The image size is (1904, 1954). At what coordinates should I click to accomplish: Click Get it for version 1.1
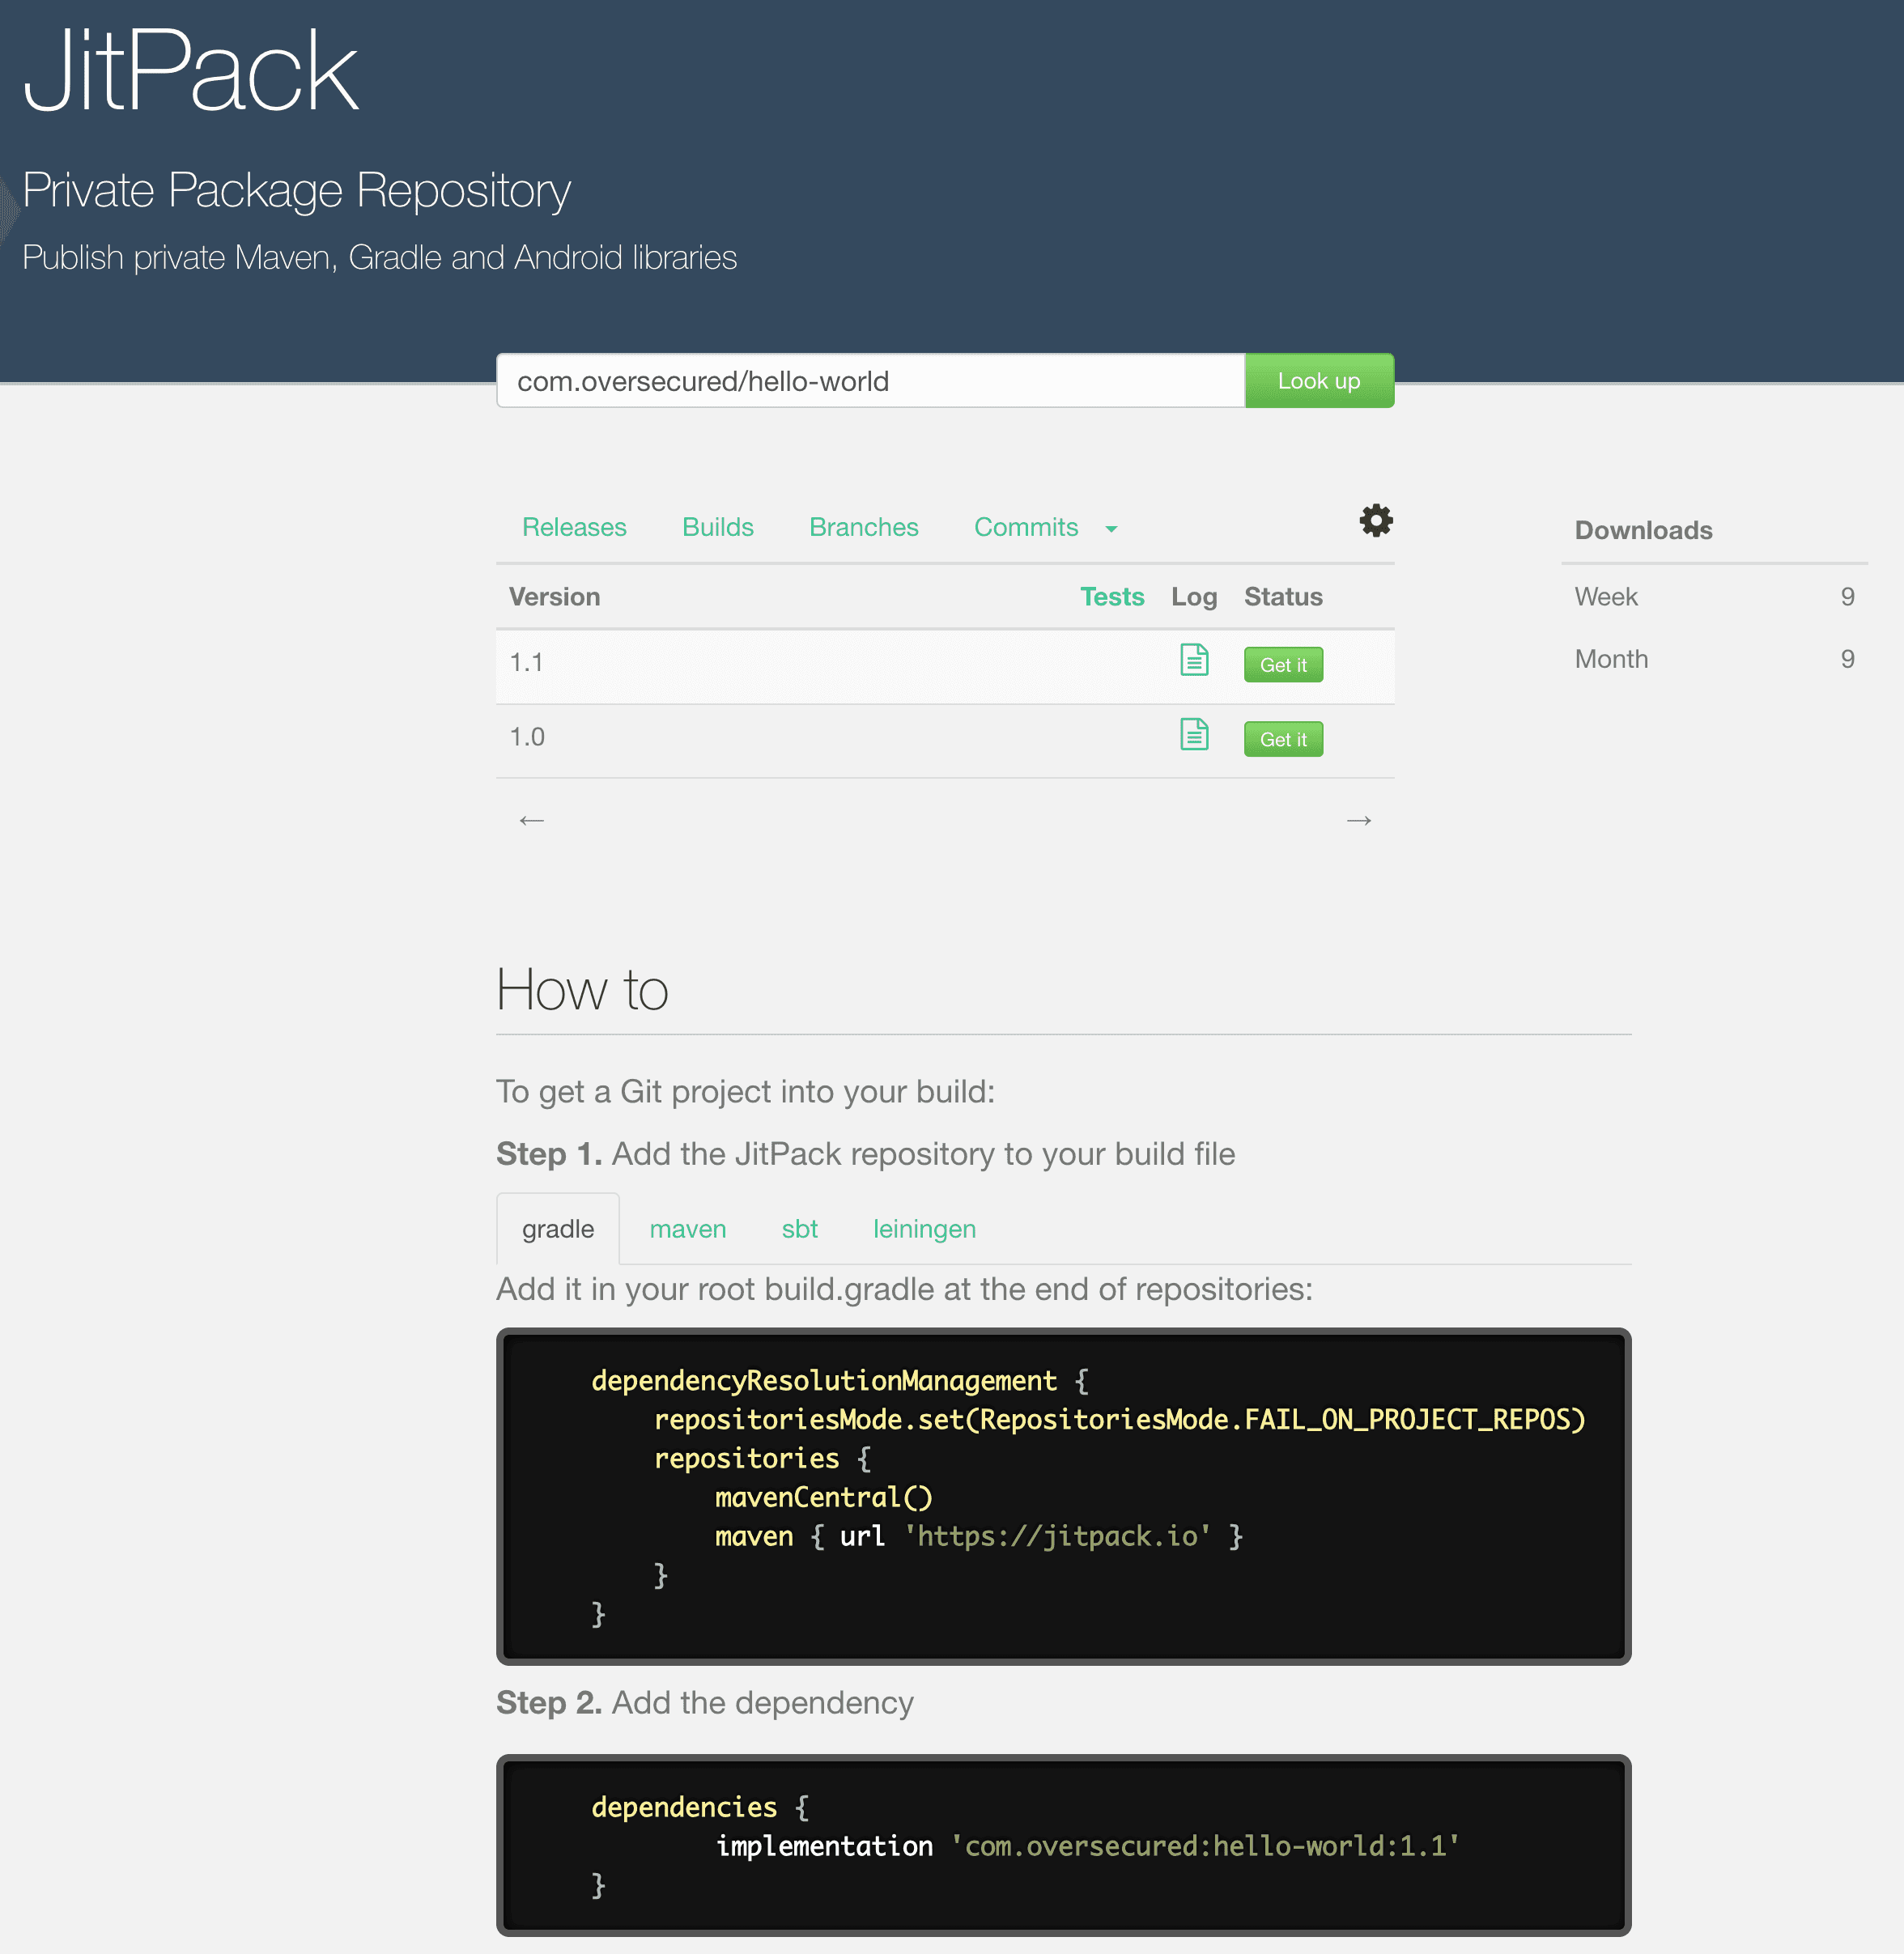point(1283,665)
